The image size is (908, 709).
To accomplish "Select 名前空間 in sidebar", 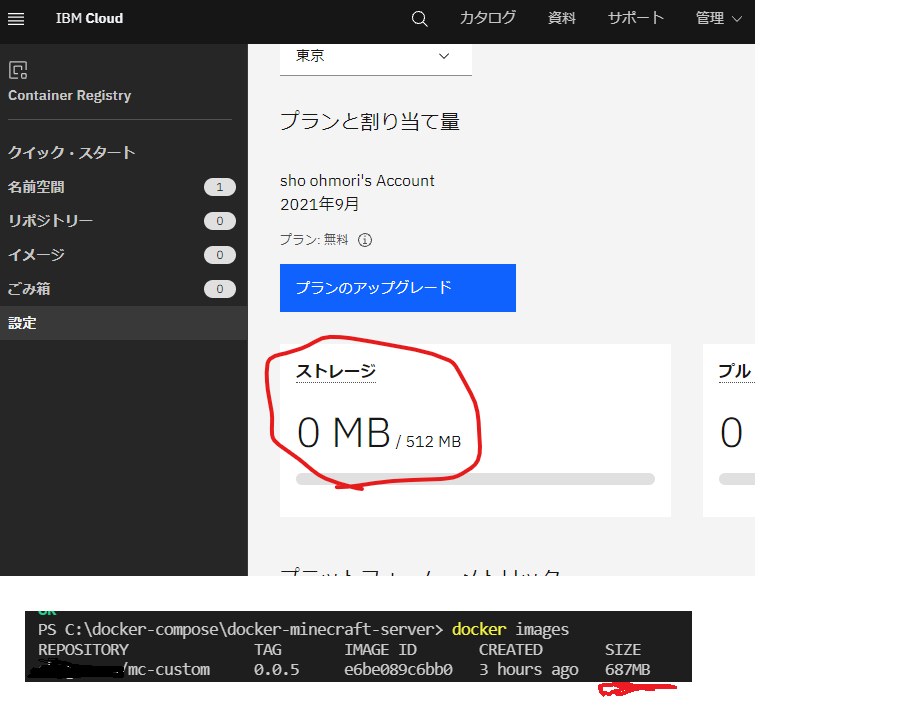I will tap(123, 187).
